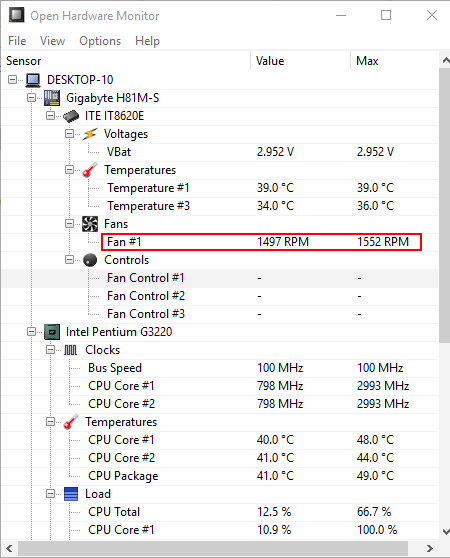Open the File menu
This screenshot has width=450, height=558.
coord(17,41)
